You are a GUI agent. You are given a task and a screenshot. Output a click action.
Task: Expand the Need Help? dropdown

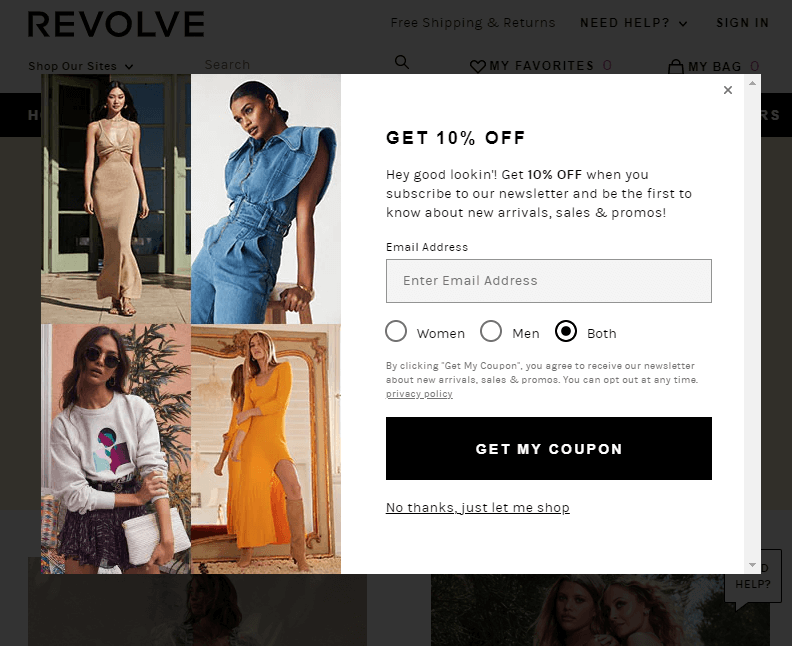633,23
